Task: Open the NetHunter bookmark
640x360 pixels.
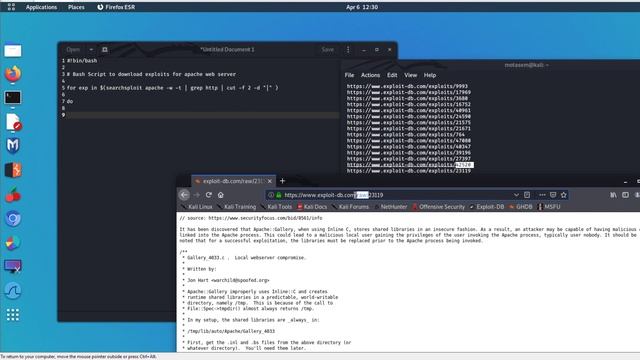Action: click(x=391, y=207)
